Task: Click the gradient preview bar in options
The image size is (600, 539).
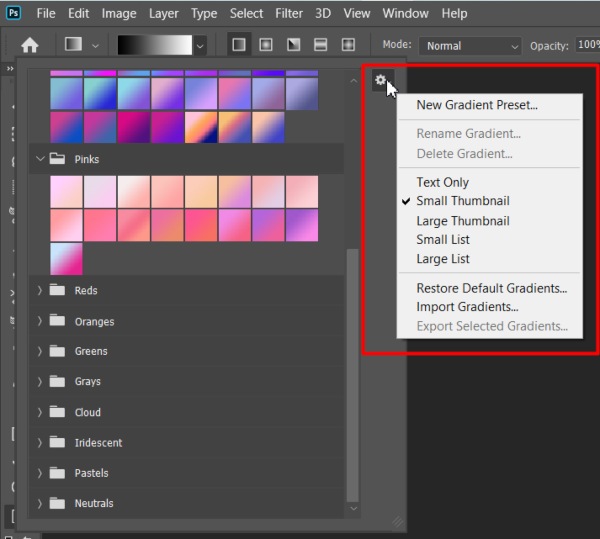Action: [x=154, y=46]
